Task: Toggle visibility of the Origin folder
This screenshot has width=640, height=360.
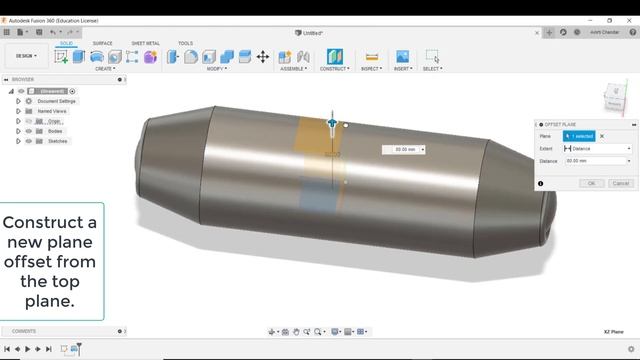Action: (29, 121)
